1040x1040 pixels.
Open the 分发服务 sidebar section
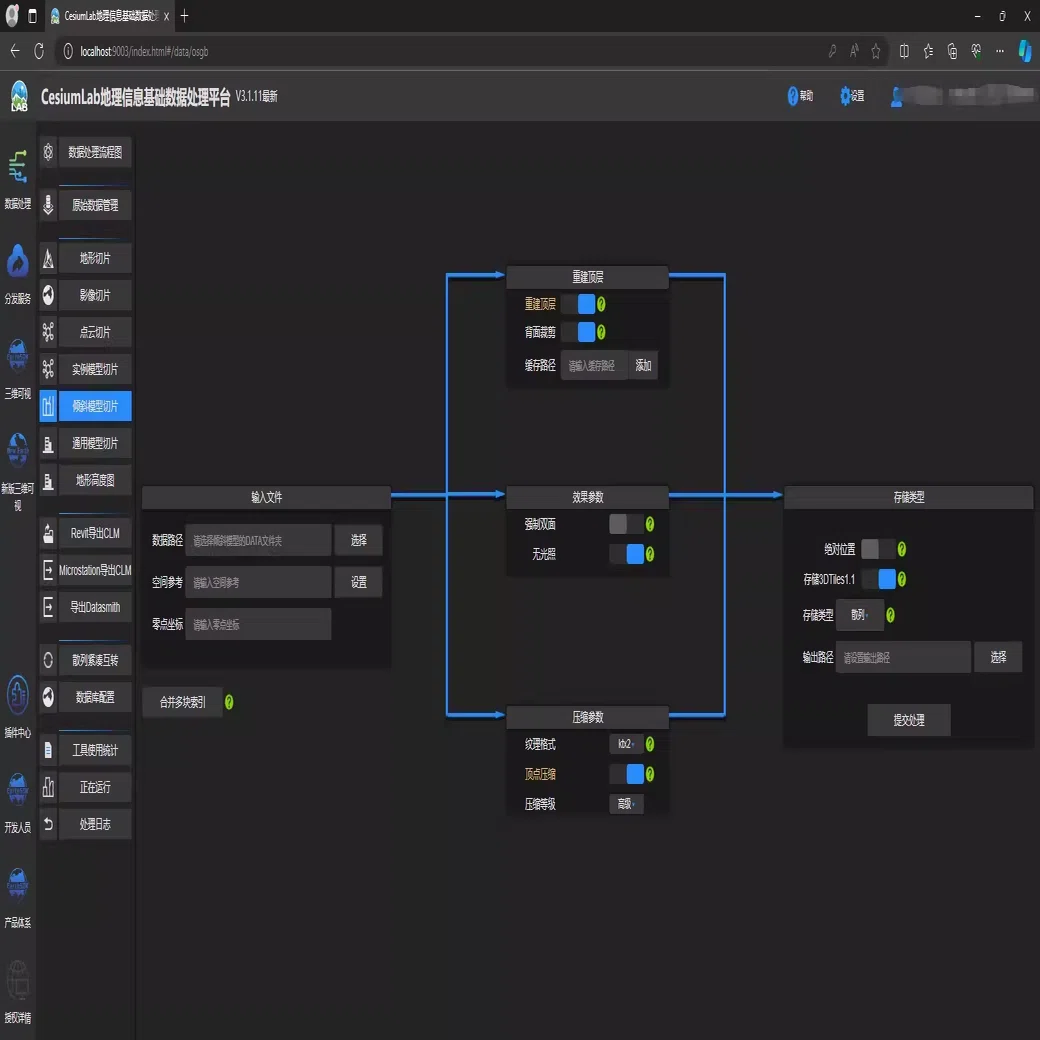(17, 274)
